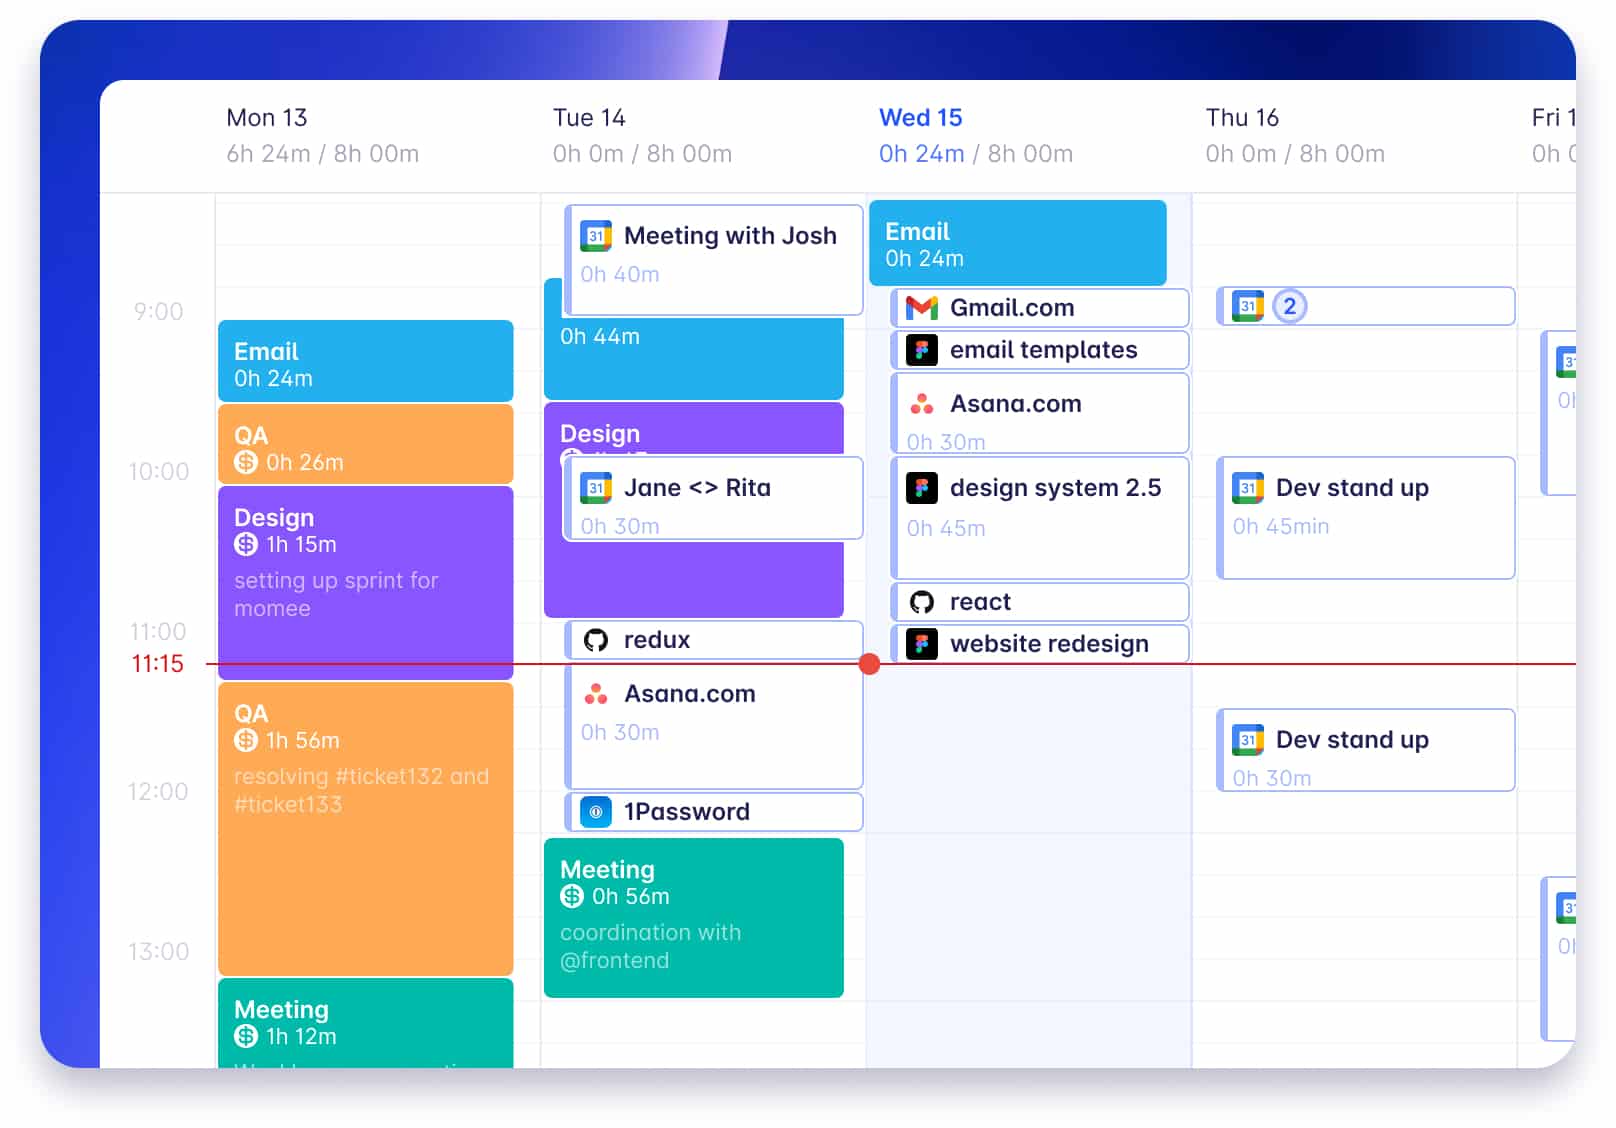Click the 1Password icon on Tuesday
This screenshot has width=1616, height=1128.
pos(596,812)
